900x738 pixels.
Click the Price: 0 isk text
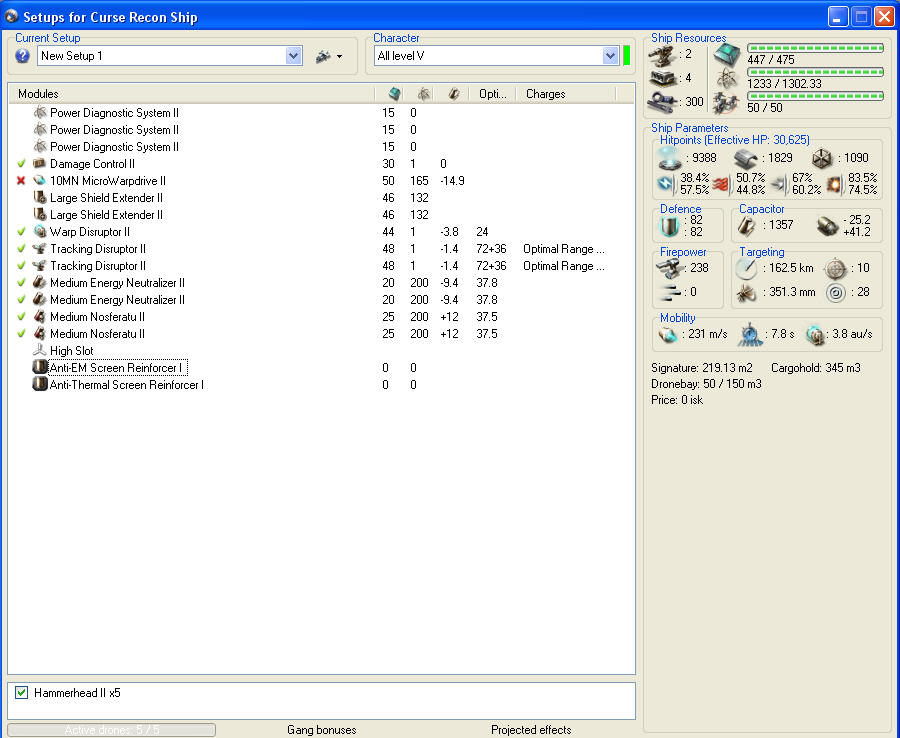click(677, 400)
